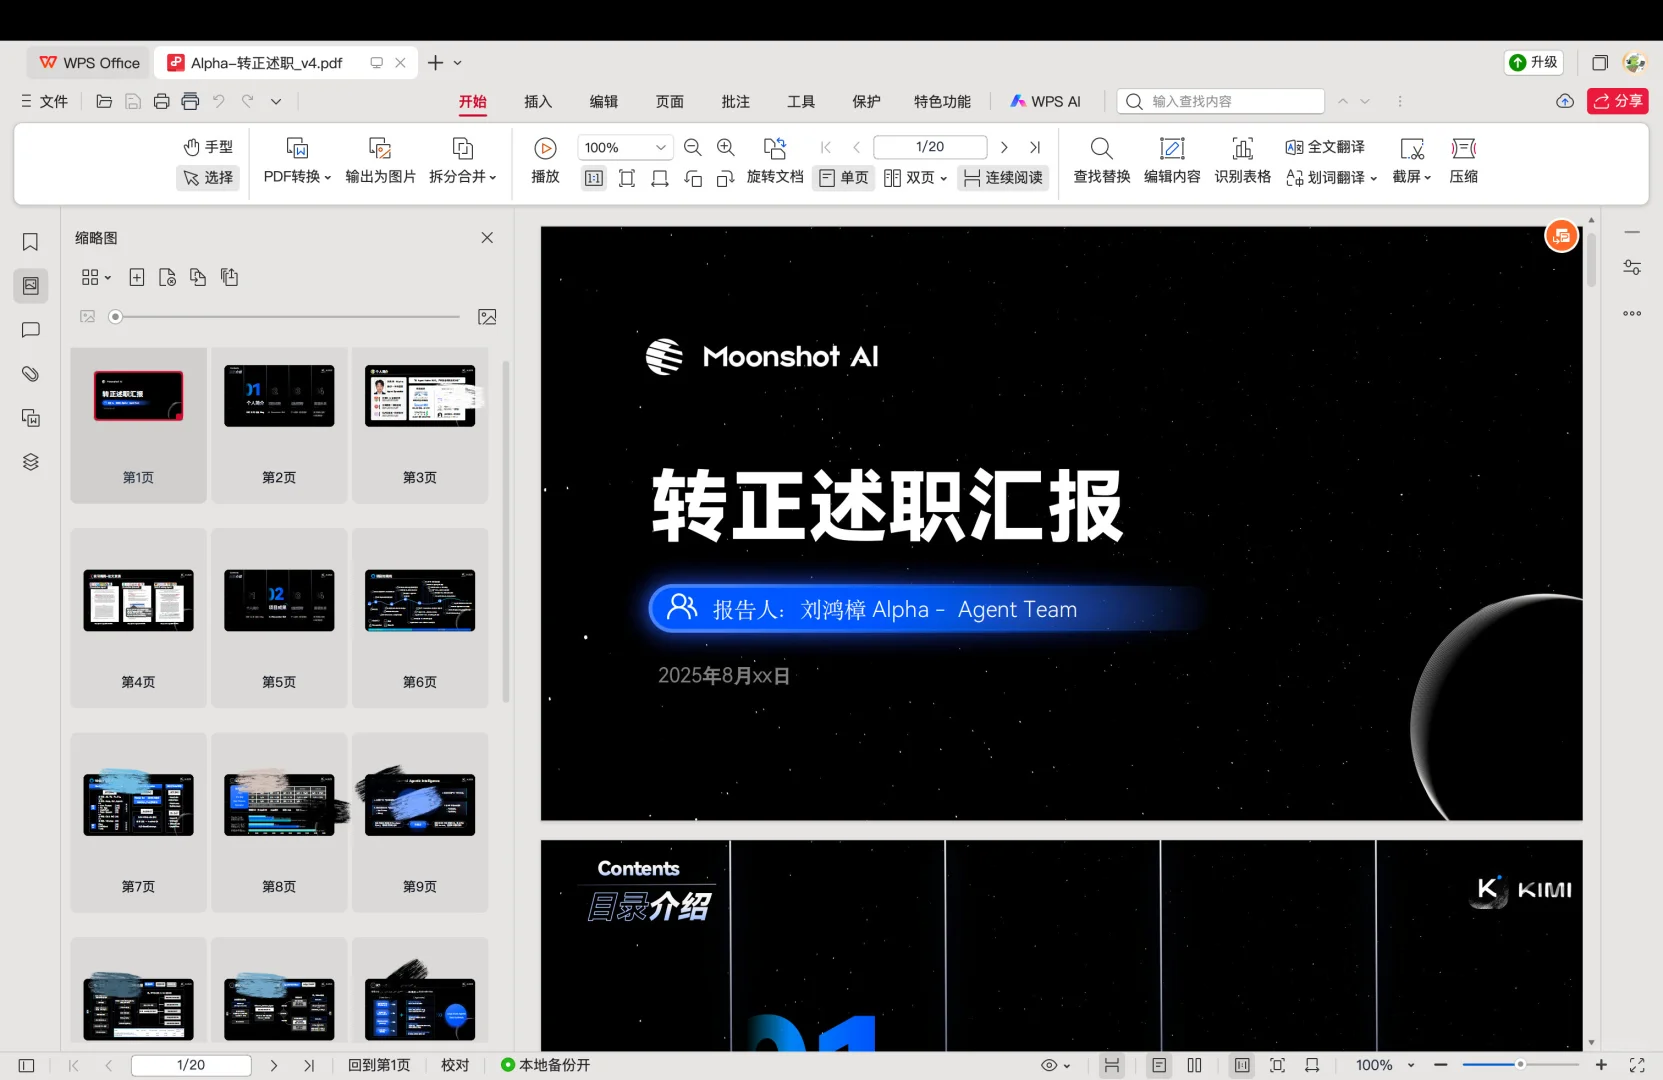Enable single page view (单页)
This screenshot has width=1663, height=1080.
pyautogui.click(x=844, y=178)
